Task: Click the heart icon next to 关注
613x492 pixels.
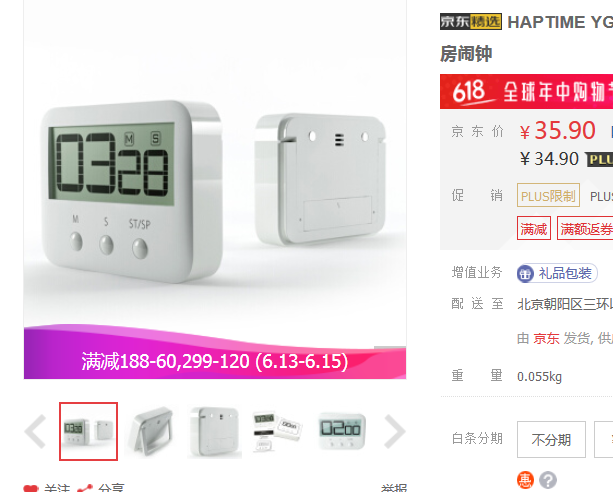Action: 31,488
